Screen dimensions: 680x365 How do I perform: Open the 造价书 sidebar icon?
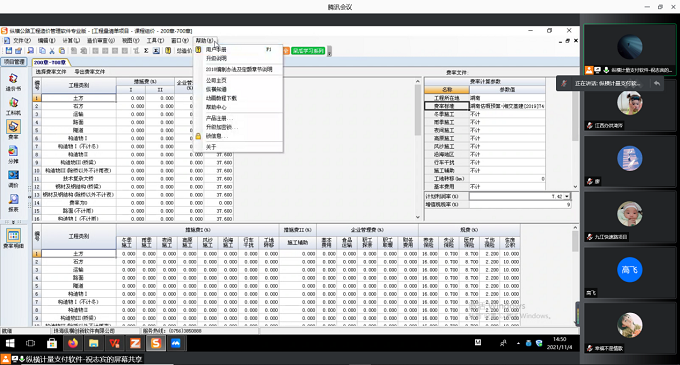point(13,81)
